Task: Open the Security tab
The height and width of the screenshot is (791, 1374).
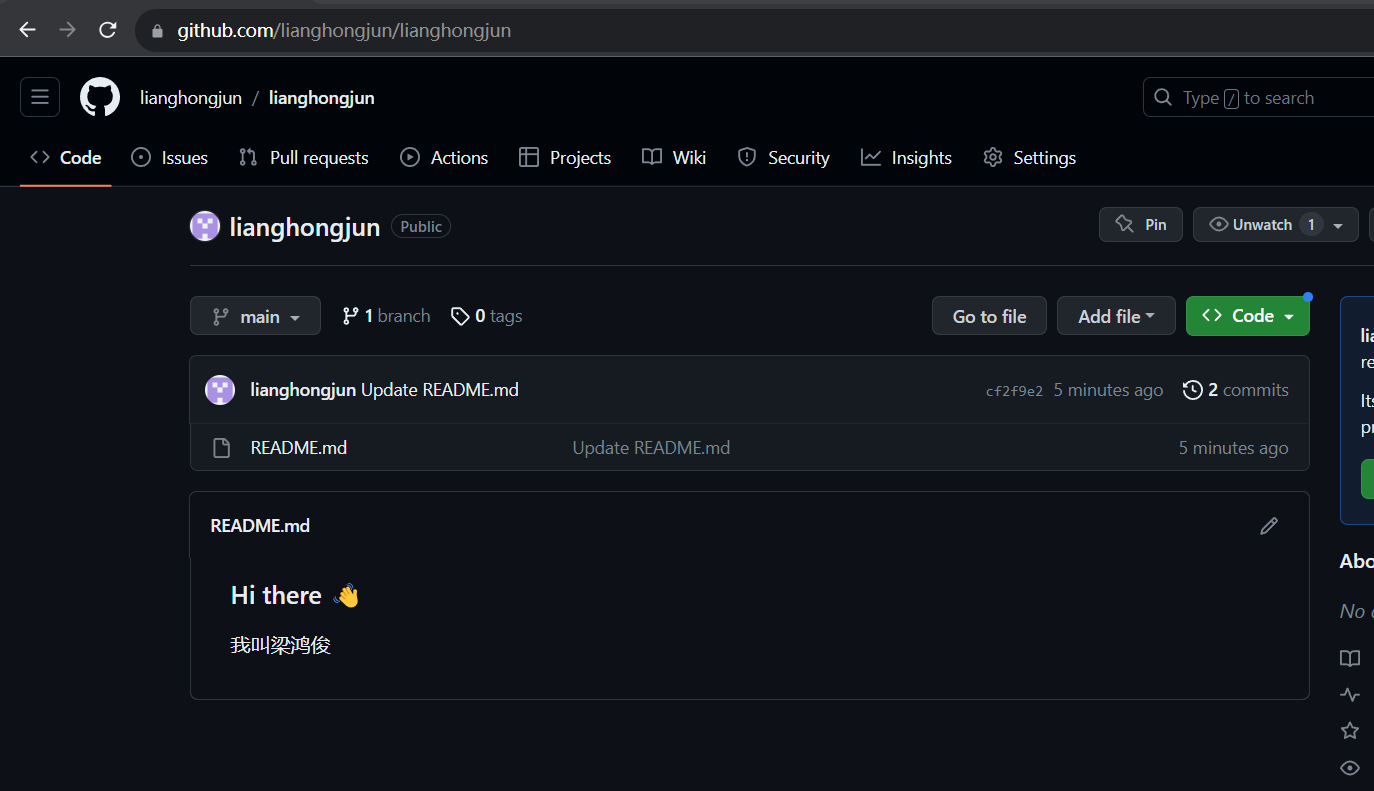Action: tap(783, 158)
